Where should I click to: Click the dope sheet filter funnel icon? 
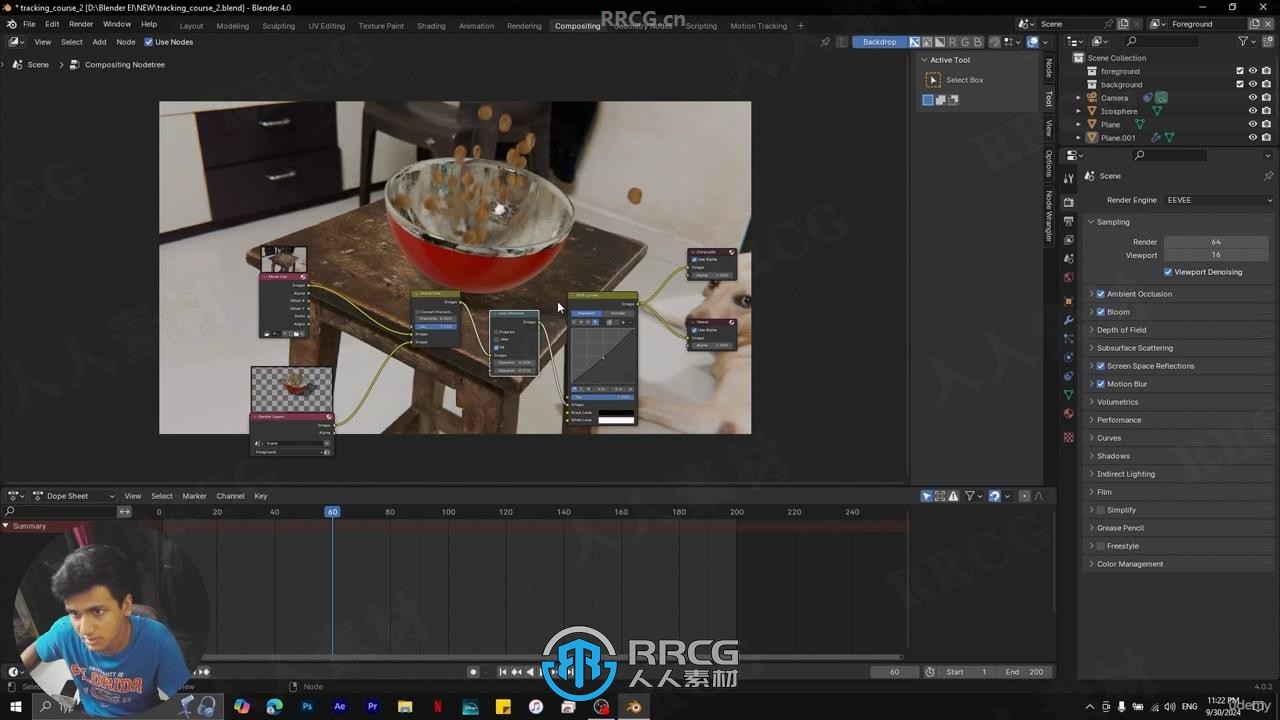(x=969, y=496)
